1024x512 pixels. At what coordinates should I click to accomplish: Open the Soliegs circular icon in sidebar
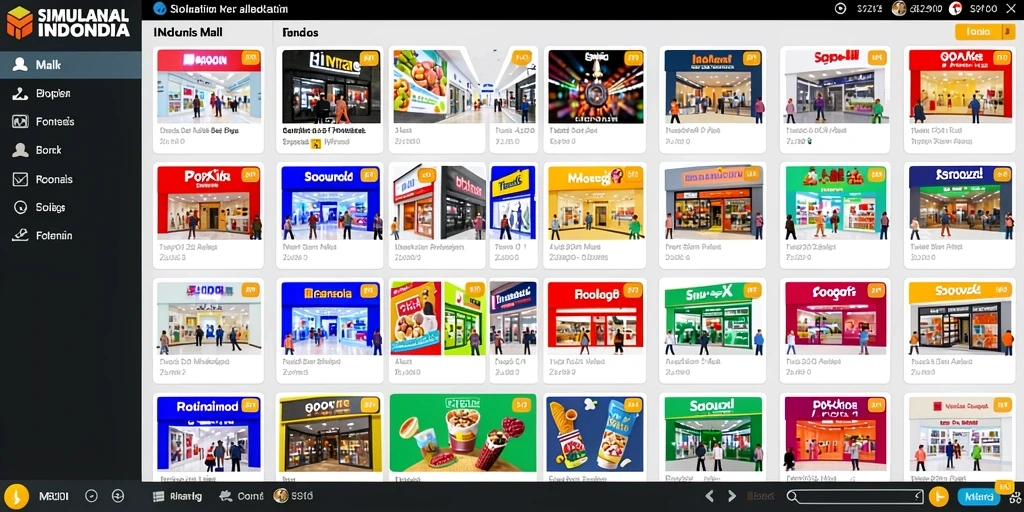point(20,207)
